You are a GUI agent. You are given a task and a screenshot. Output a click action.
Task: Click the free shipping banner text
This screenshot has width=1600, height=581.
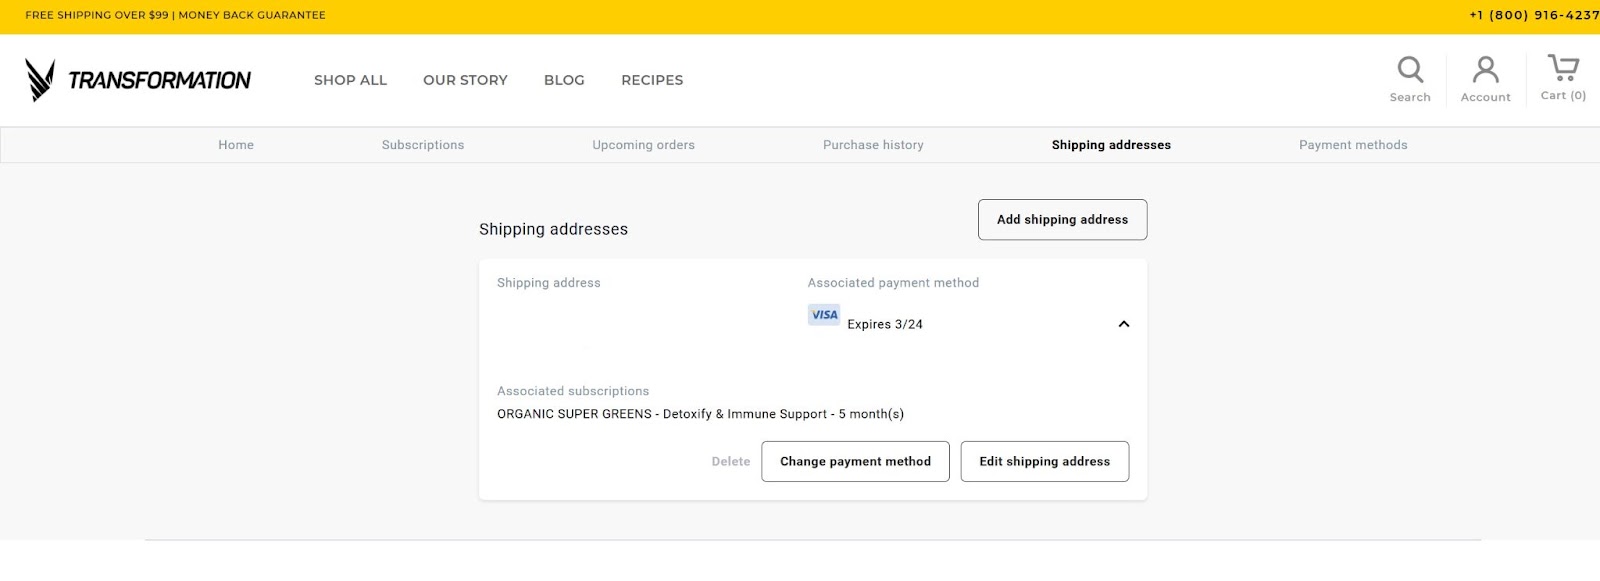pos(175,15)
